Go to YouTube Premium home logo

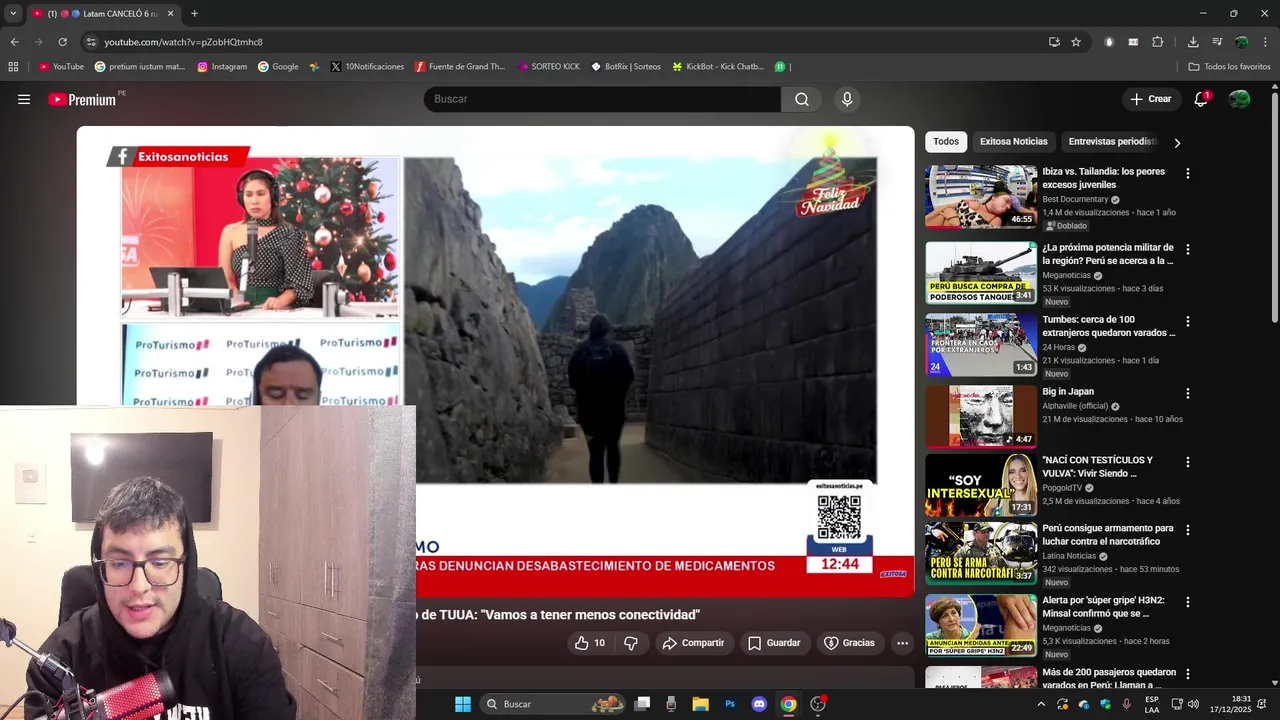(x=82, y=99)
